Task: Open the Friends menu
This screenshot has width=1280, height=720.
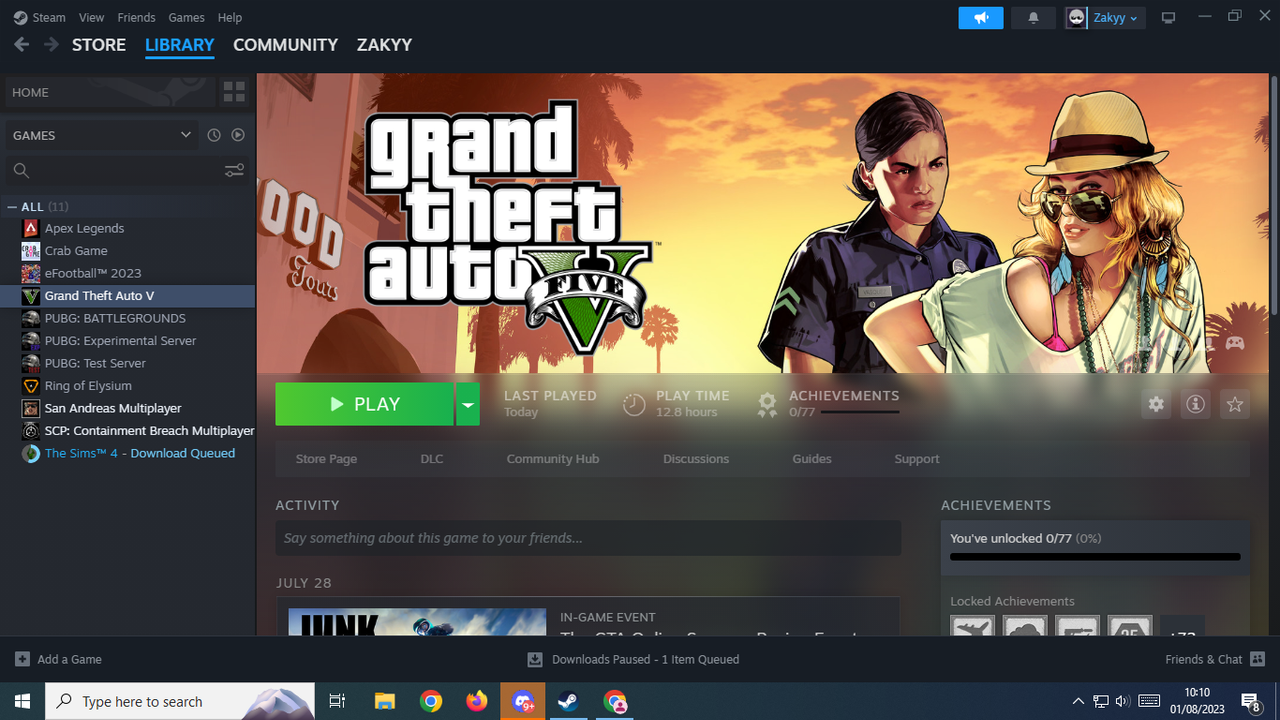Action: coord(136,18)
